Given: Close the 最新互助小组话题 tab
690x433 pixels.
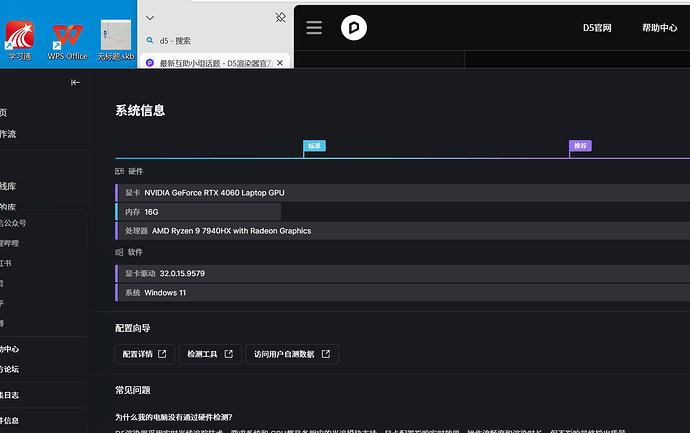Looking at the screenshot, I should [x=280, y=63].
